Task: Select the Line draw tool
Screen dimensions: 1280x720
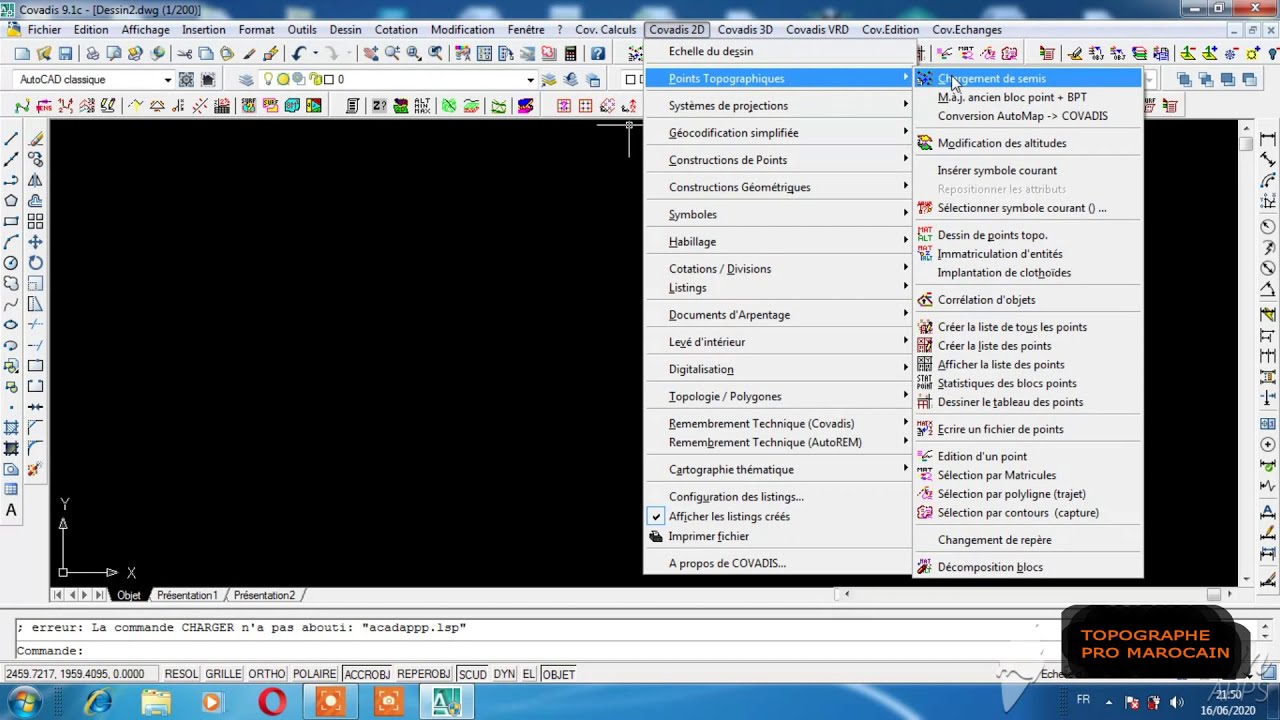Action: click(12, 139)
